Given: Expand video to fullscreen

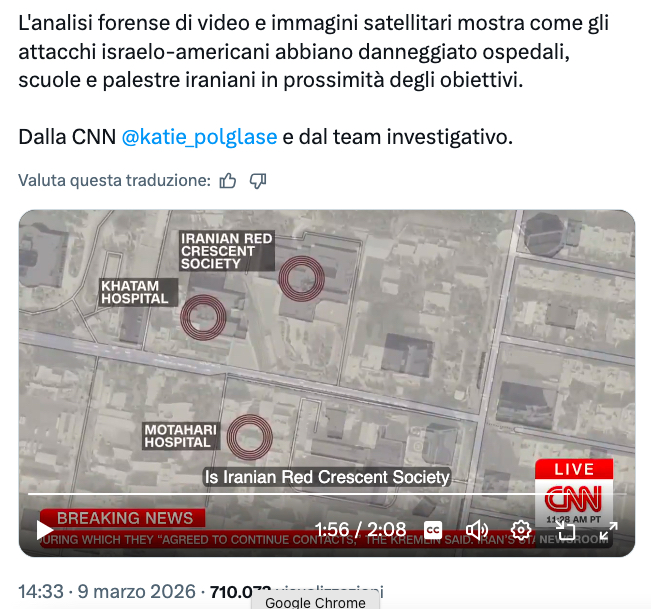Looking at the screenshot, I should pos(609,530).
